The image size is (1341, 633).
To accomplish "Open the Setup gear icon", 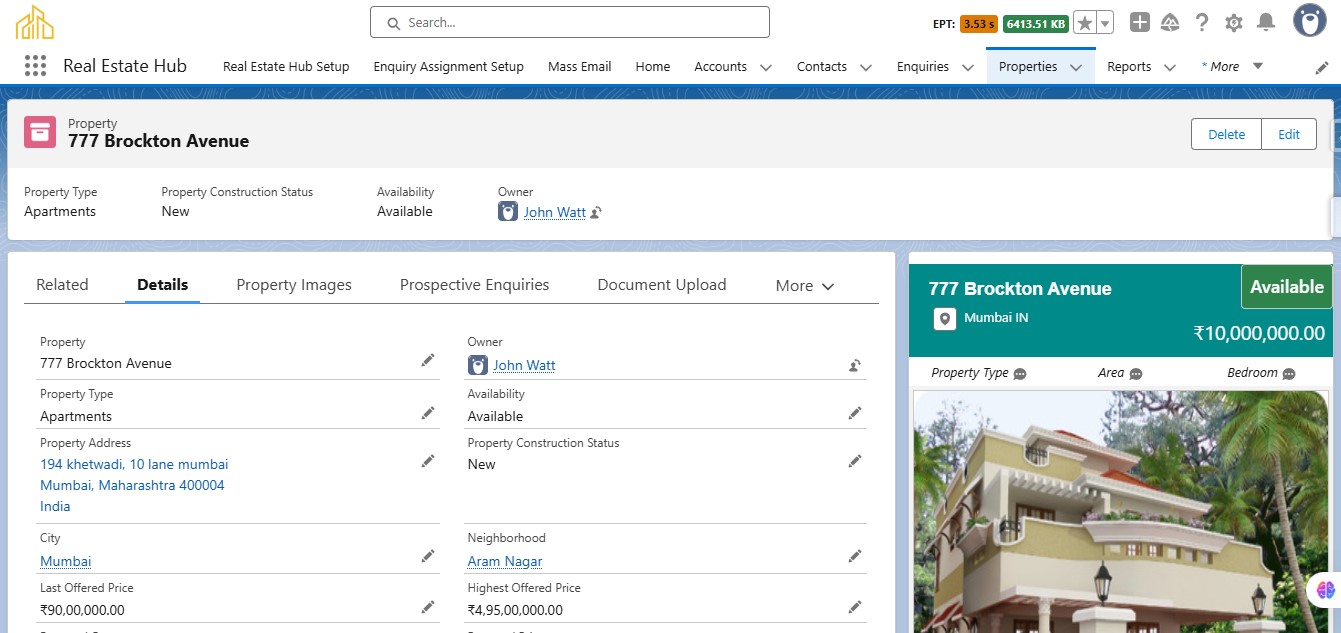I will click(x=1234, y=22).
